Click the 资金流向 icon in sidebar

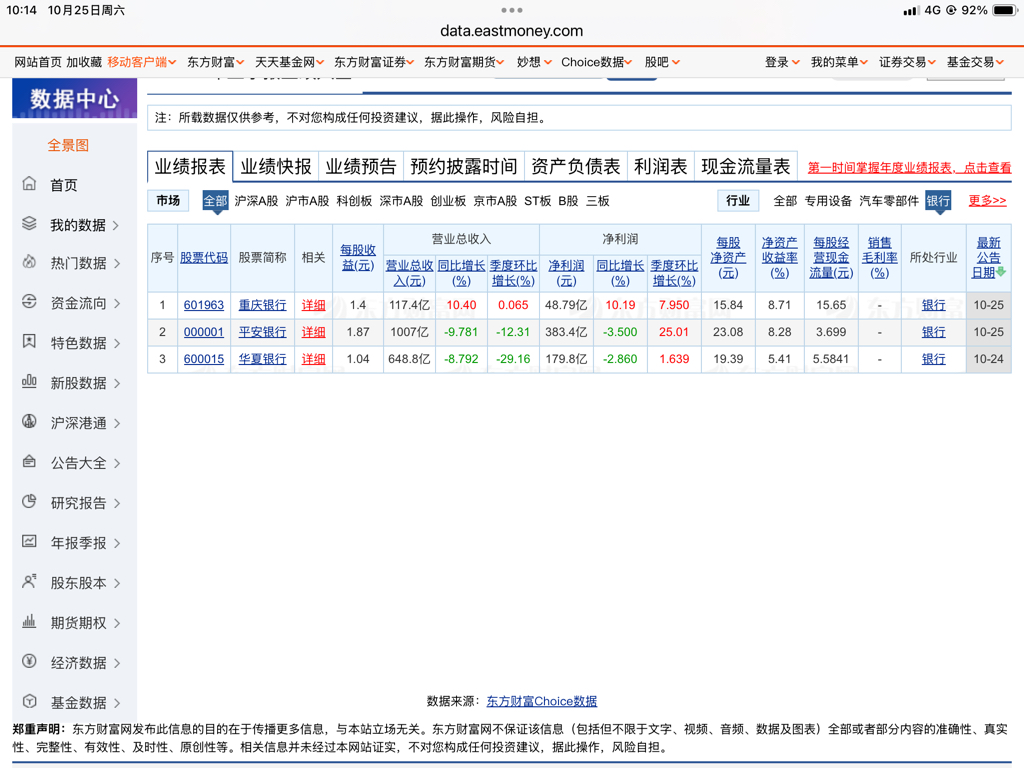point(29,302)
